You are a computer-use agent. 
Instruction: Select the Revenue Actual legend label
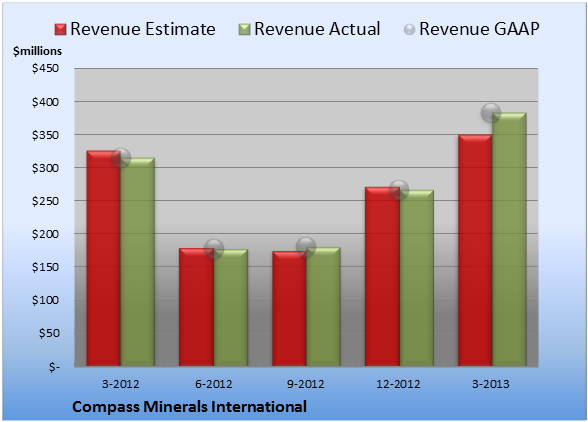(x=317, y=29)
